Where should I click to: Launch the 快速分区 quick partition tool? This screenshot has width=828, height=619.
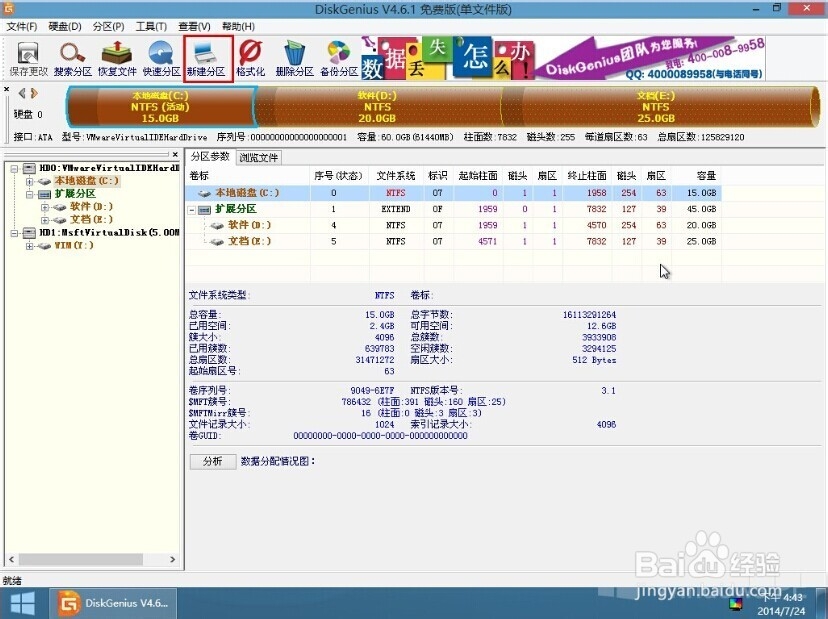[x=161, y=59]
